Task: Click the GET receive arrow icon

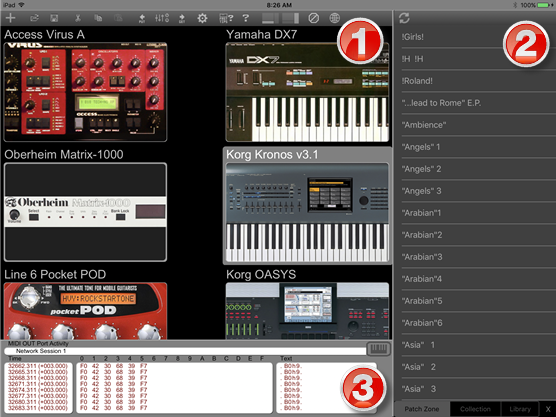Action: [x=182, y=18]
